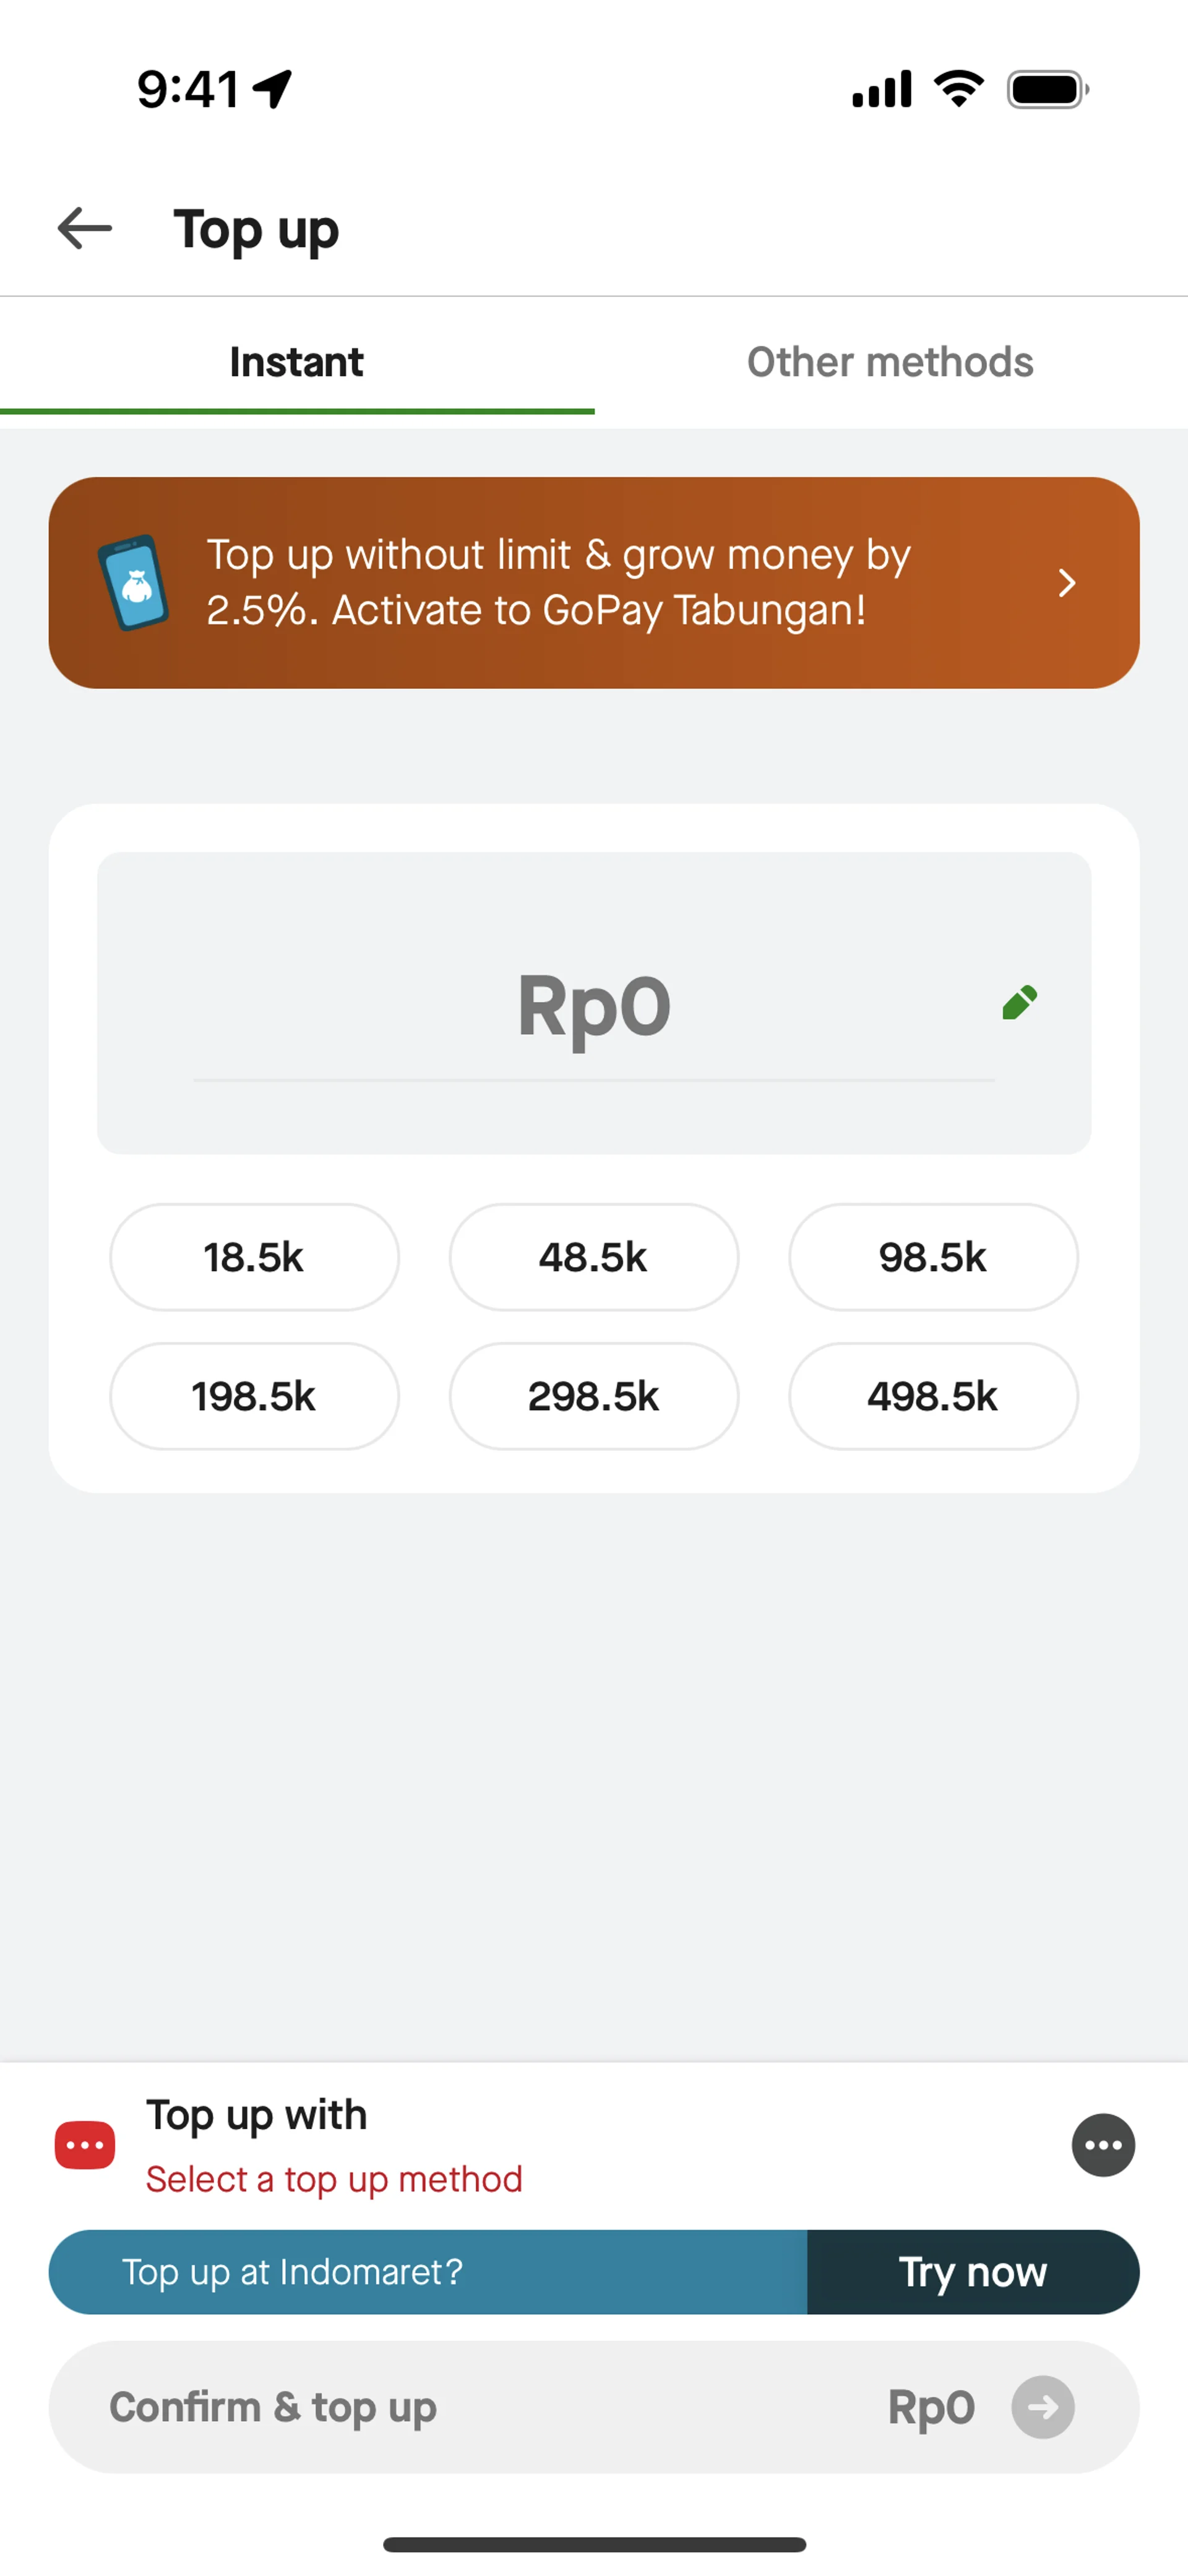Open the GoPay Tabungan banner chevron
1188x2576 pixels.
[x=1066, y=583]
